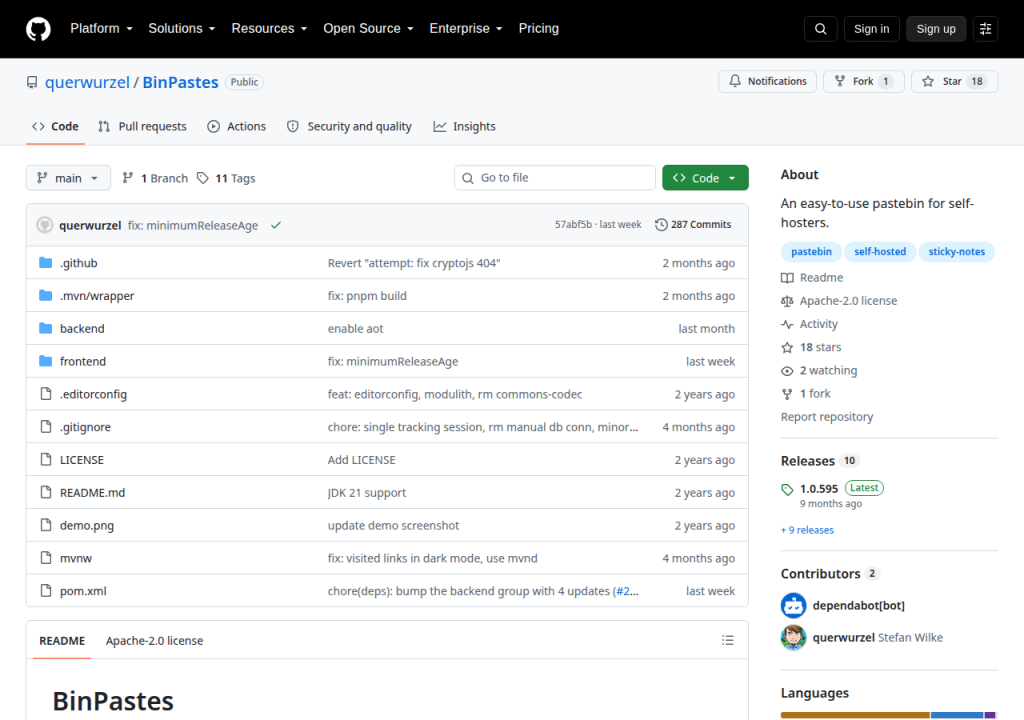The height and width of the screenshot is (720, 1024).
Task: Click the book icon next to Readme
Action: tap(788, 278)
